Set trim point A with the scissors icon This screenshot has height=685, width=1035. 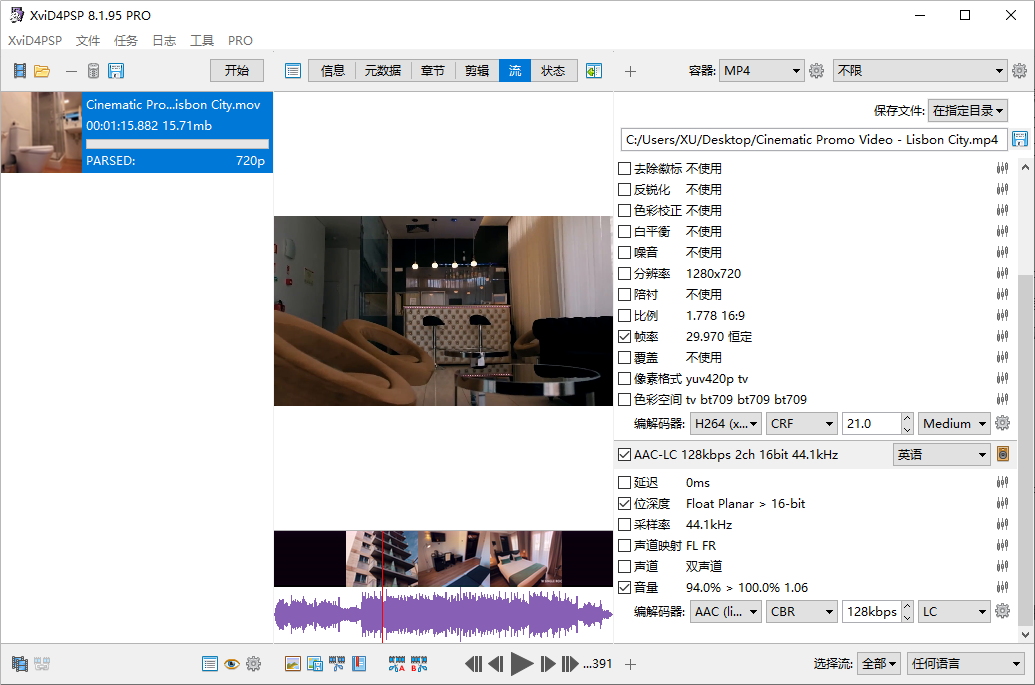(x=397, y=663)
